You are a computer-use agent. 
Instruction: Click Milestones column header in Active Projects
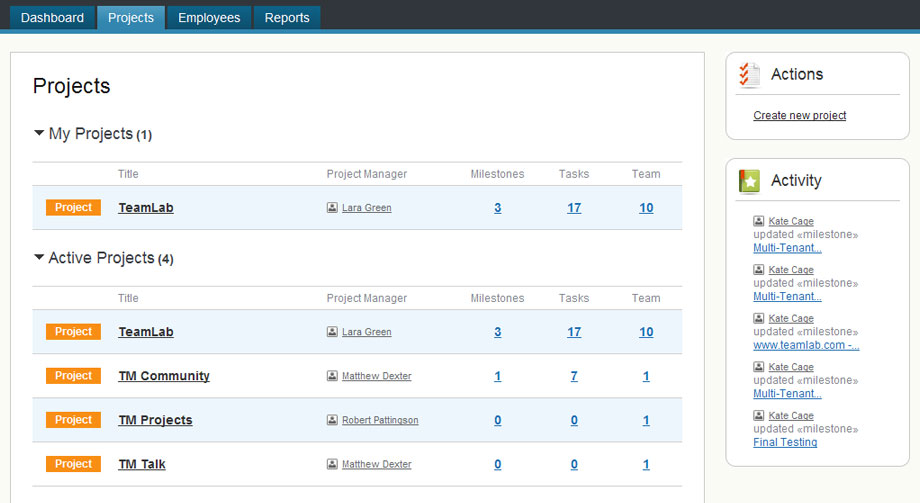click(x=497, y=298)
